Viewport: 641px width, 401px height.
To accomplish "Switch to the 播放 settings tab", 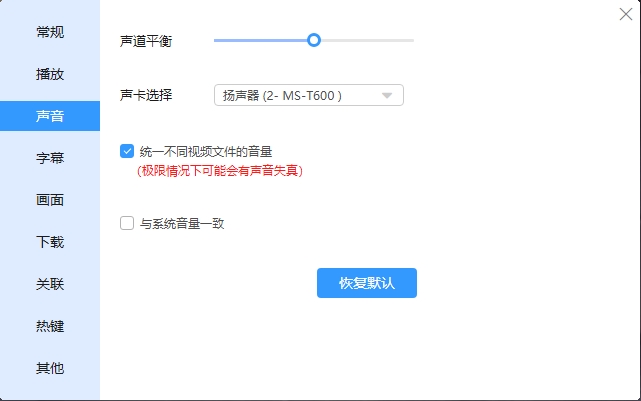I will tap(50, 74).
